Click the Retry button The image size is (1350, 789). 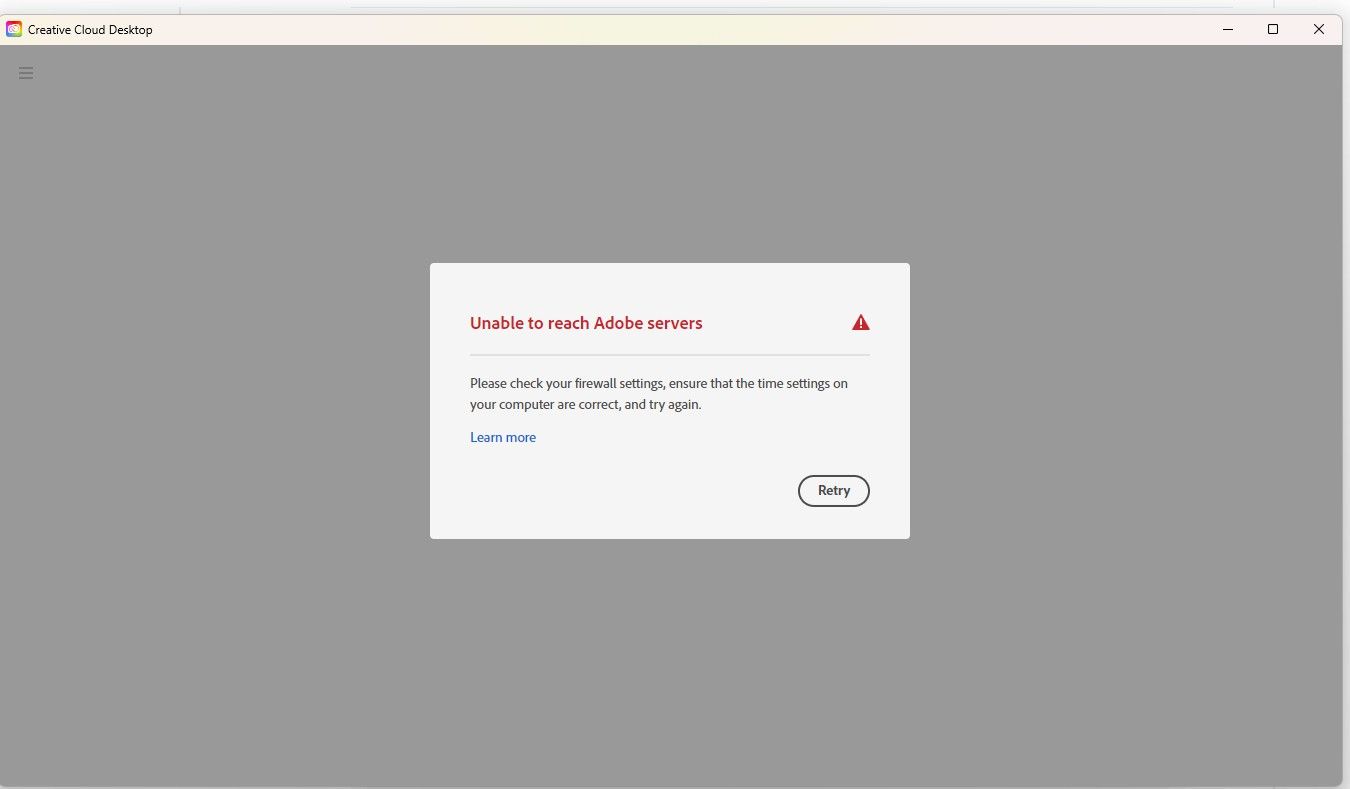[833, 491]
